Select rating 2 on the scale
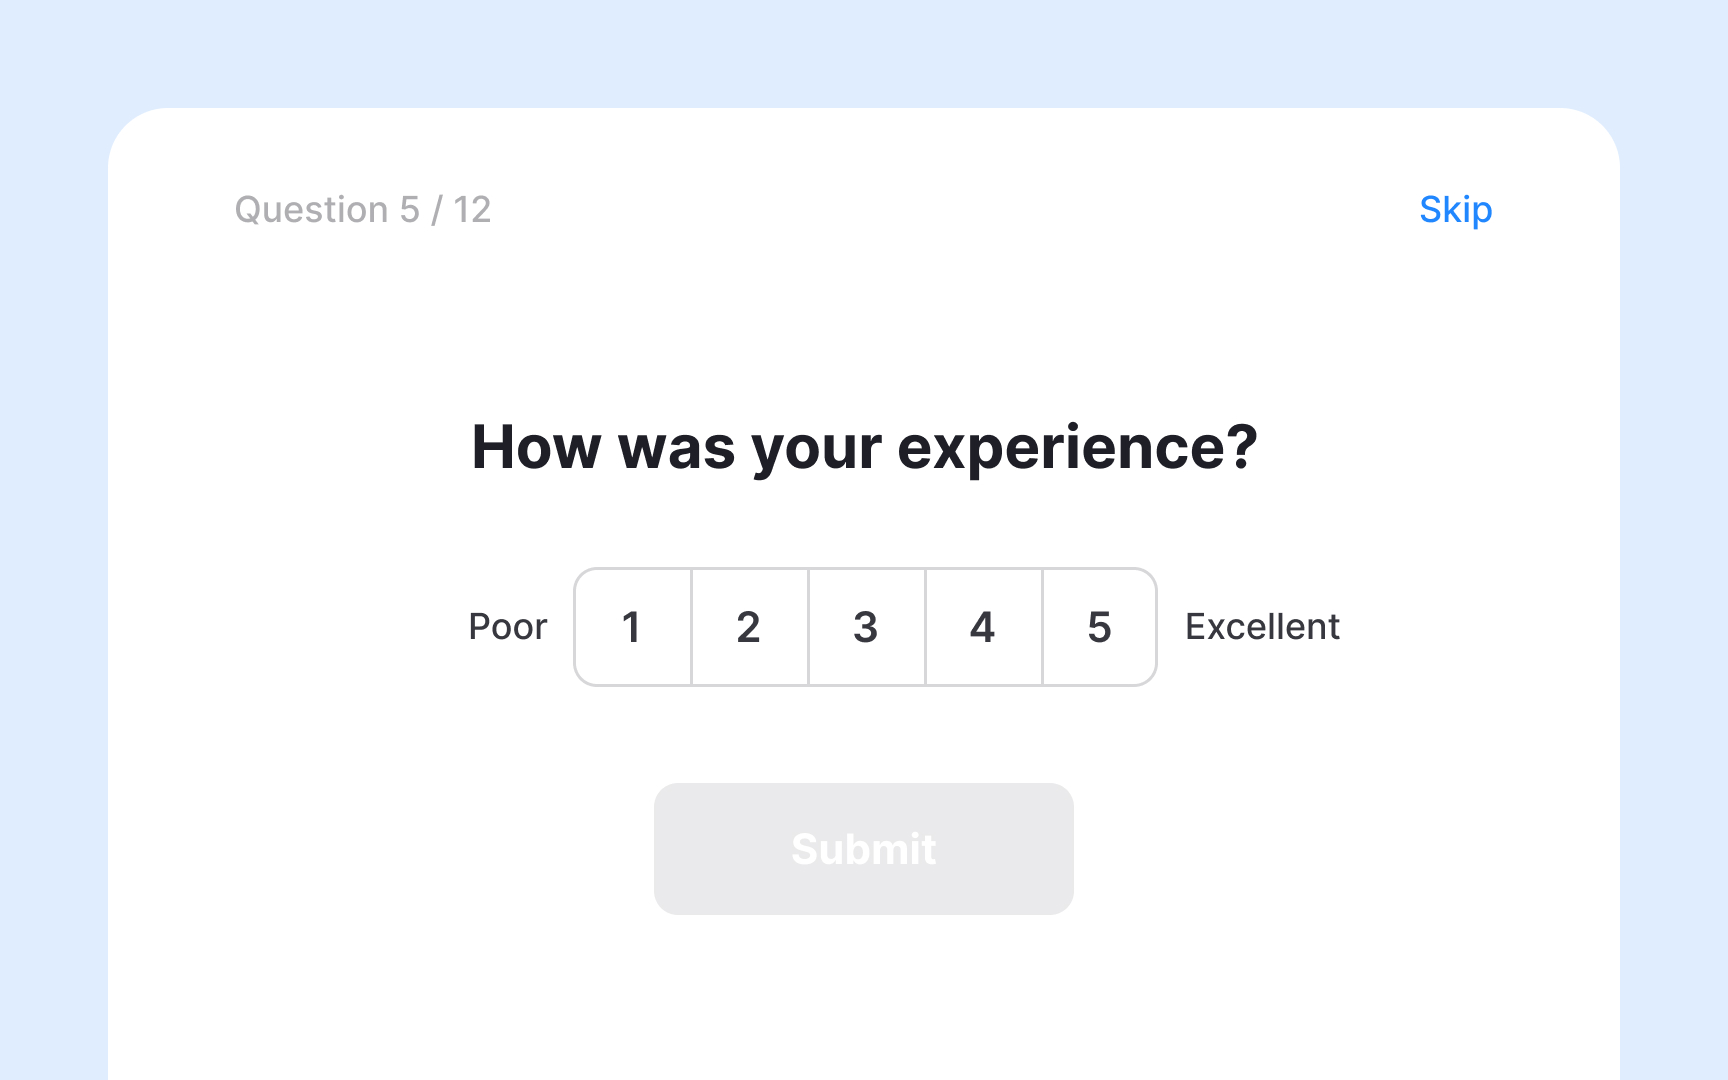 [748, 627]
